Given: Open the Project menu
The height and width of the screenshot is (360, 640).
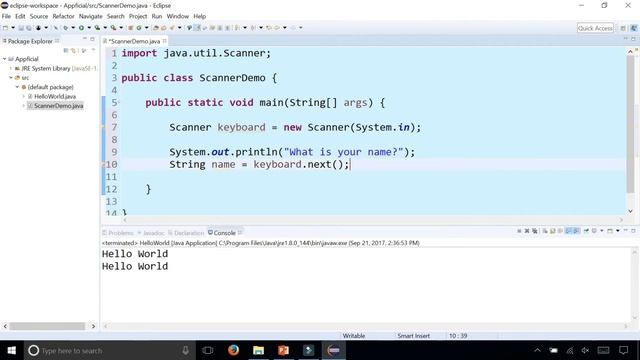Looking at the screenshot, I should pos(138,16).
